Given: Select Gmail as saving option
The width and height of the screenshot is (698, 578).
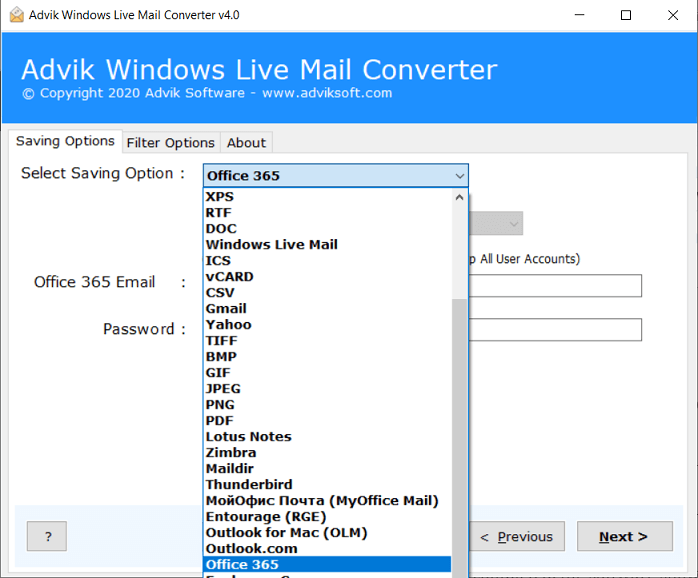Looking at the screenshot, I should tap(327, 309).
